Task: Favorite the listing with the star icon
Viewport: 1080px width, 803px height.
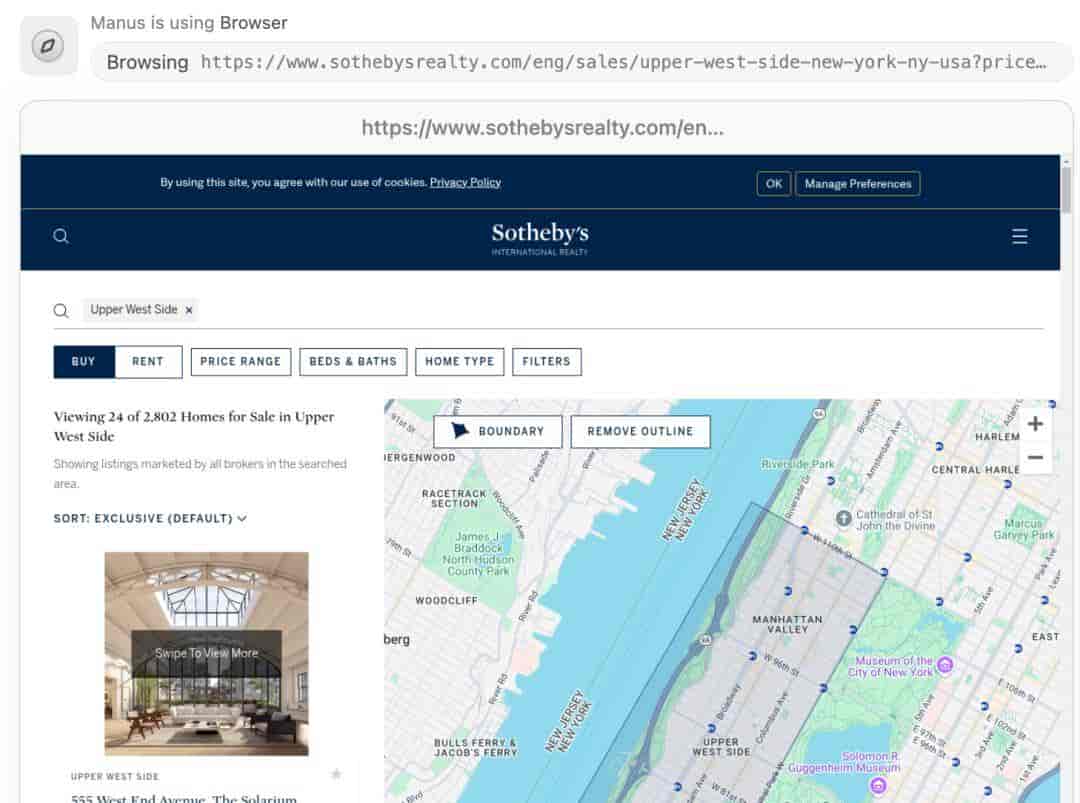Action: (x=336, y=774)
